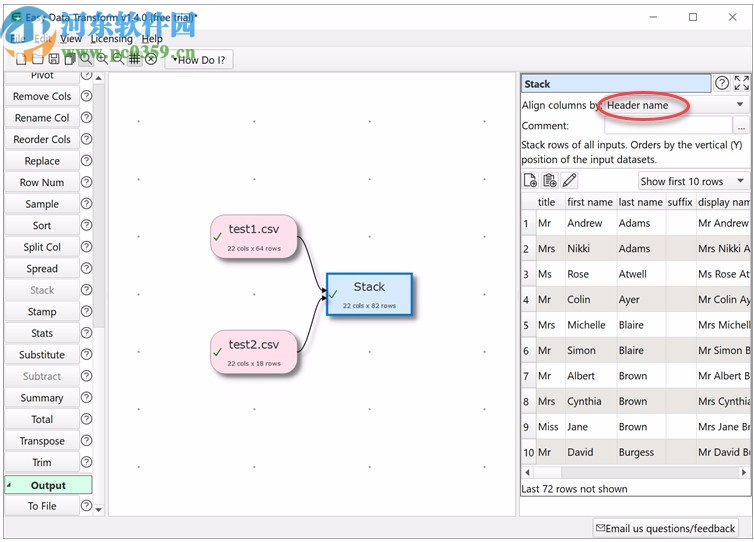754x542 pixels.
Task: Click the Substitute transform button
Action: [42, 355]
